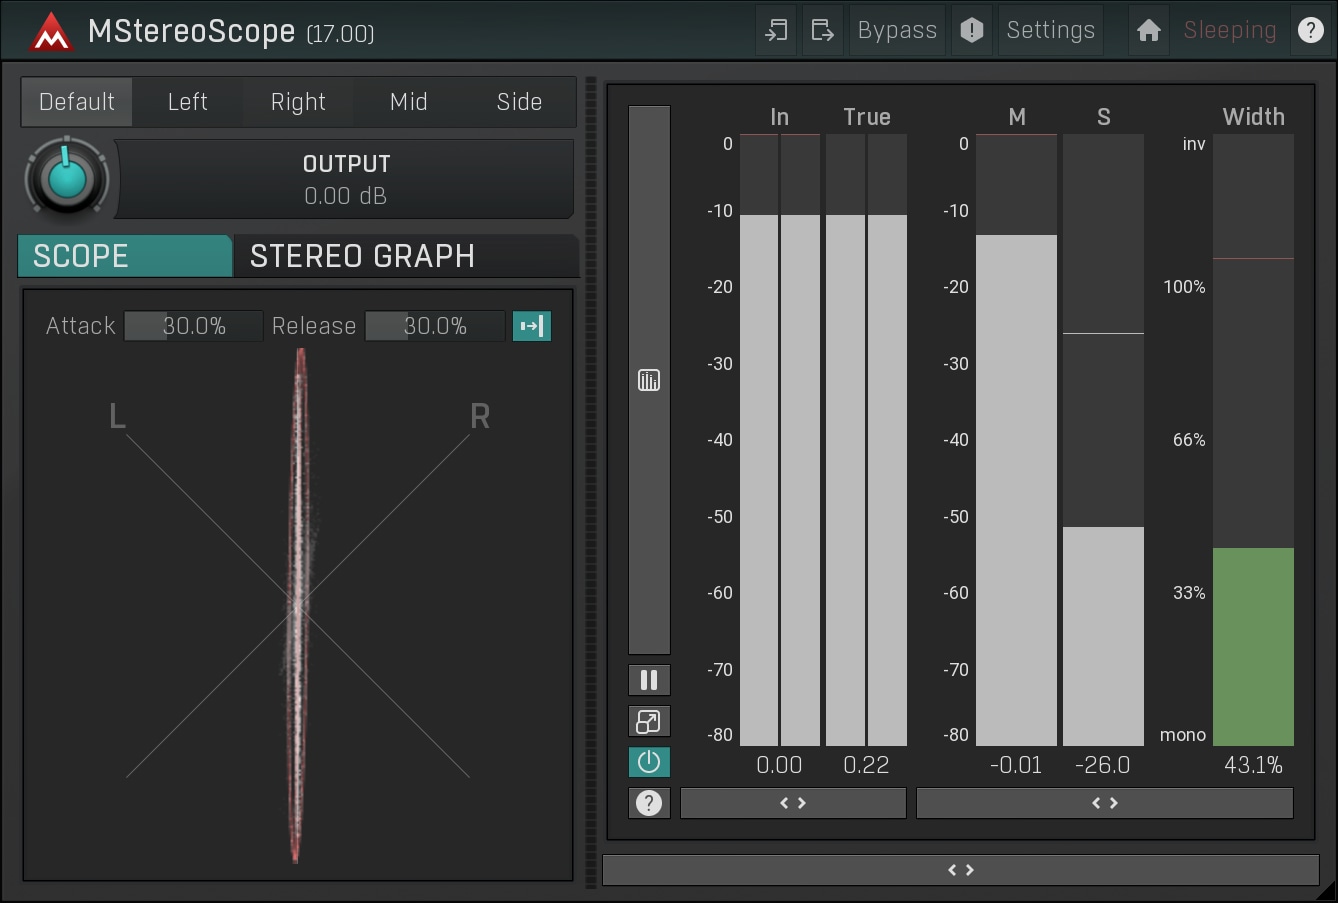Click the save preset icon
Viewport: 1338px width, 903px height.
click(822, 31)
